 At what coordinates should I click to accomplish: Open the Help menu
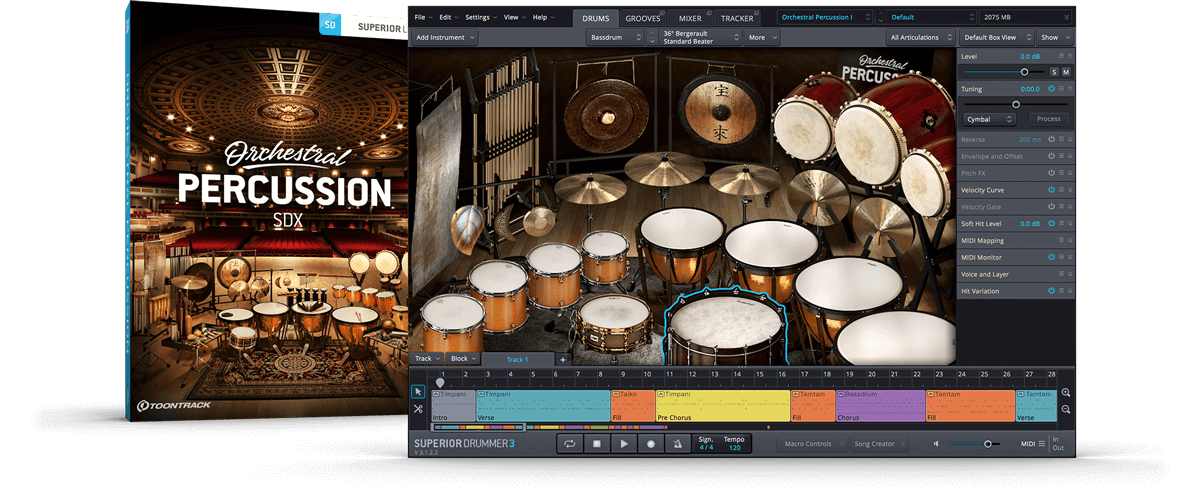pos(543,17)
